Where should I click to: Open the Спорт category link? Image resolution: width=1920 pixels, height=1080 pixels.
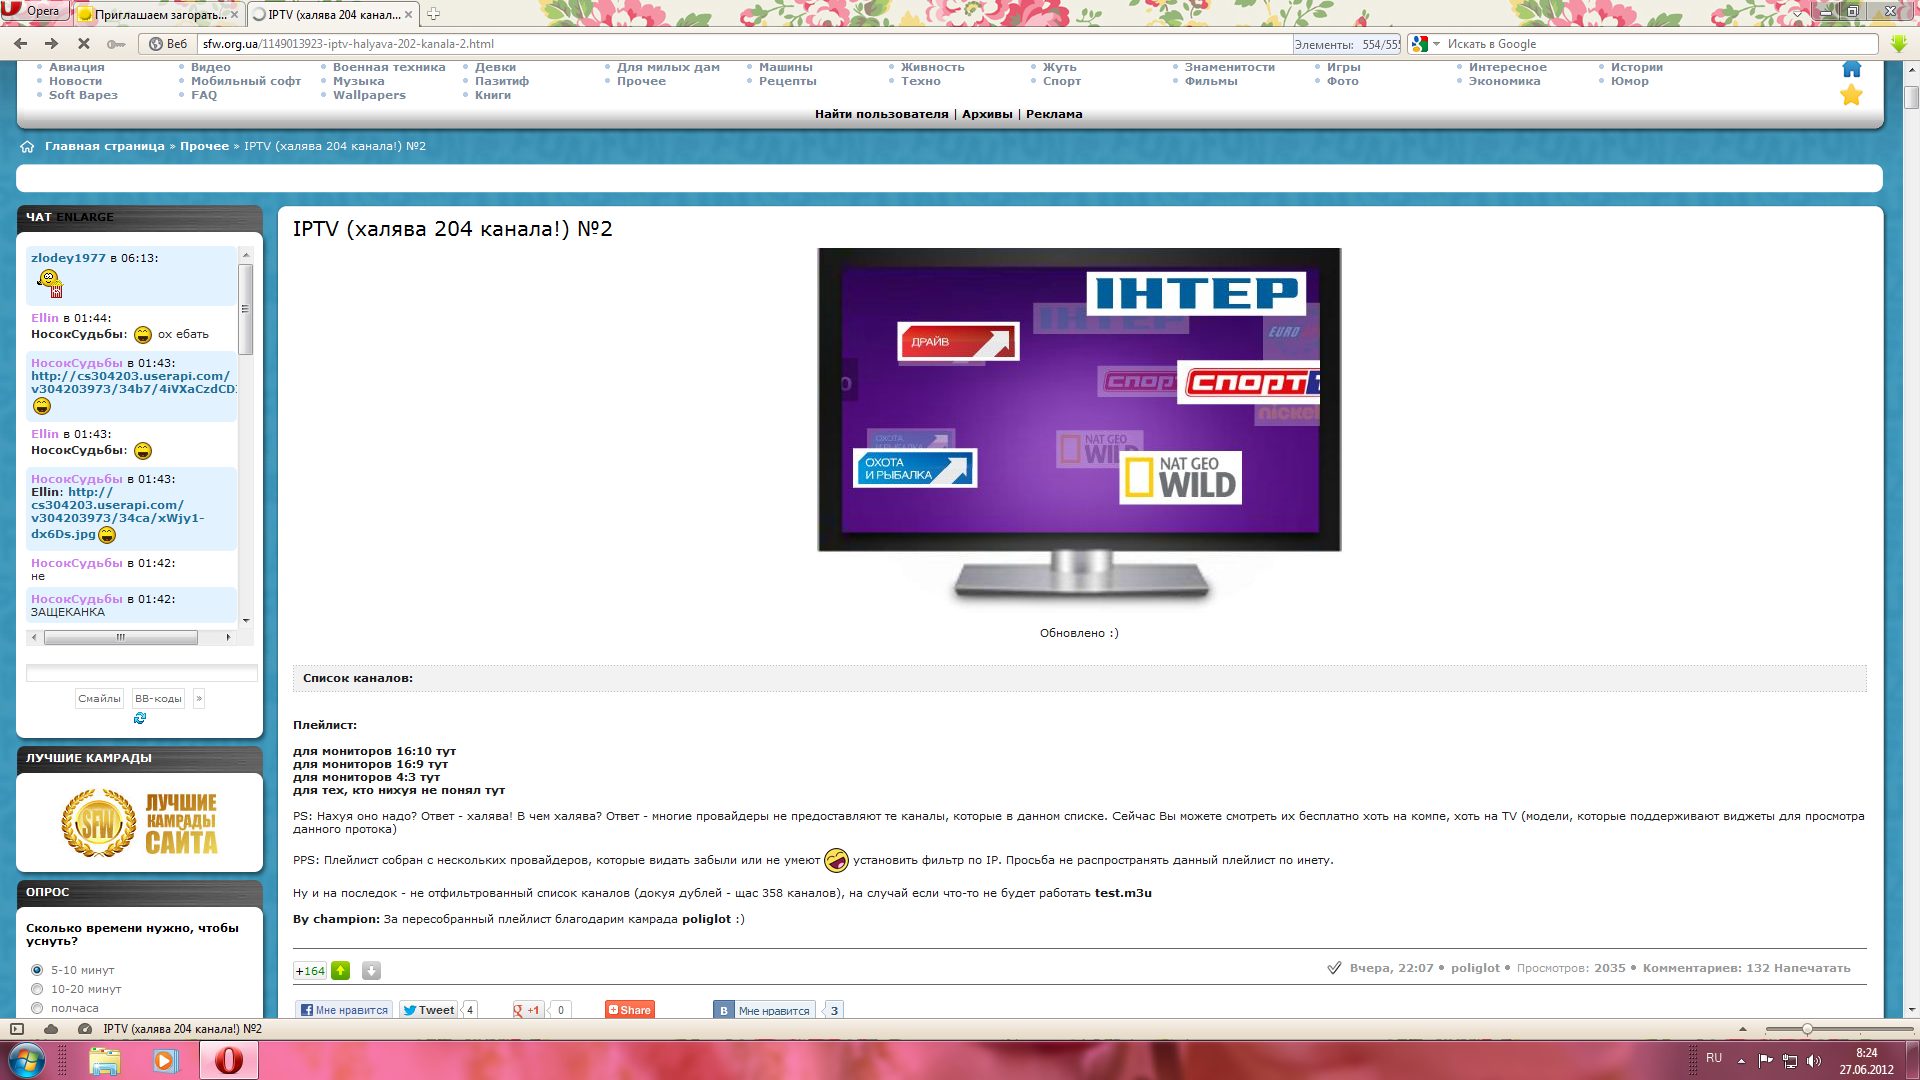(1062, 81)
